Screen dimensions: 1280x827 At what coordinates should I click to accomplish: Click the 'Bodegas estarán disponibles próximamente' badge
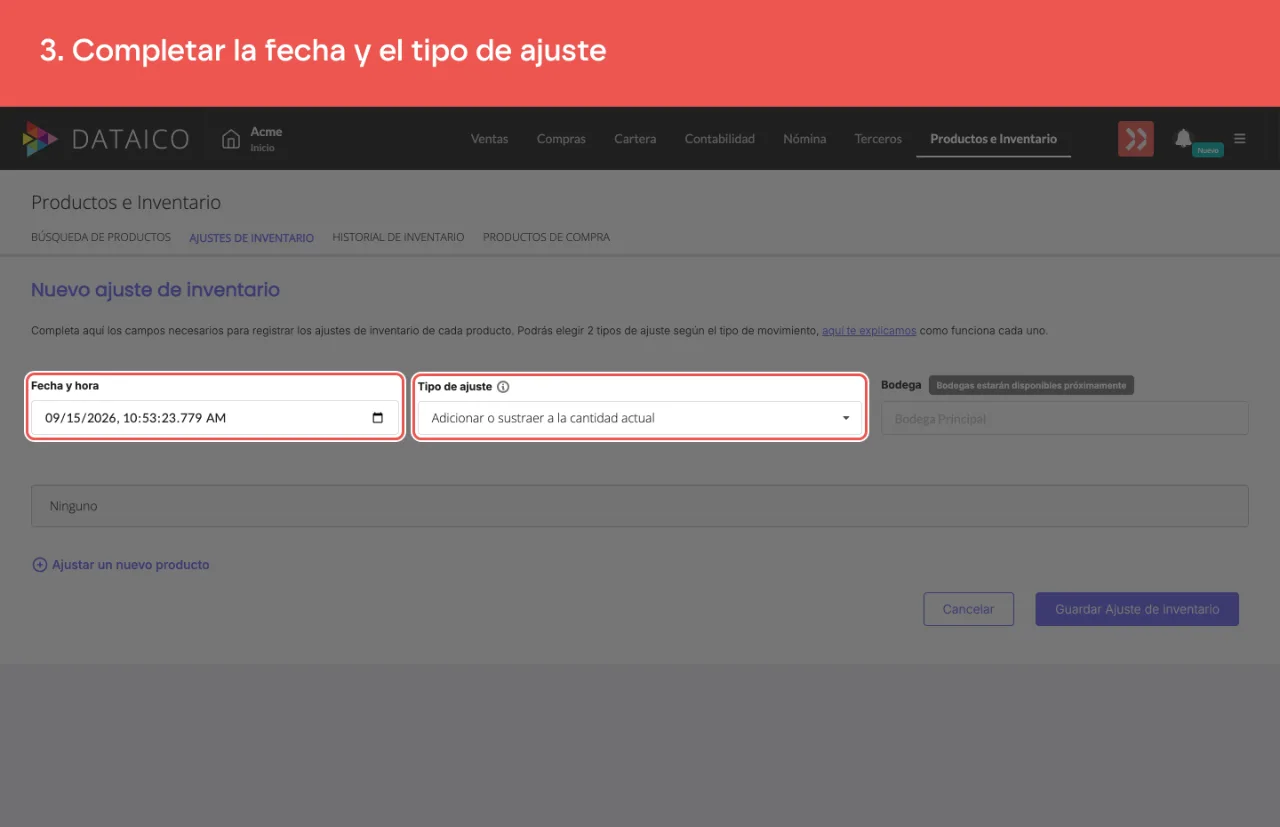click(x=1031, y=385)
